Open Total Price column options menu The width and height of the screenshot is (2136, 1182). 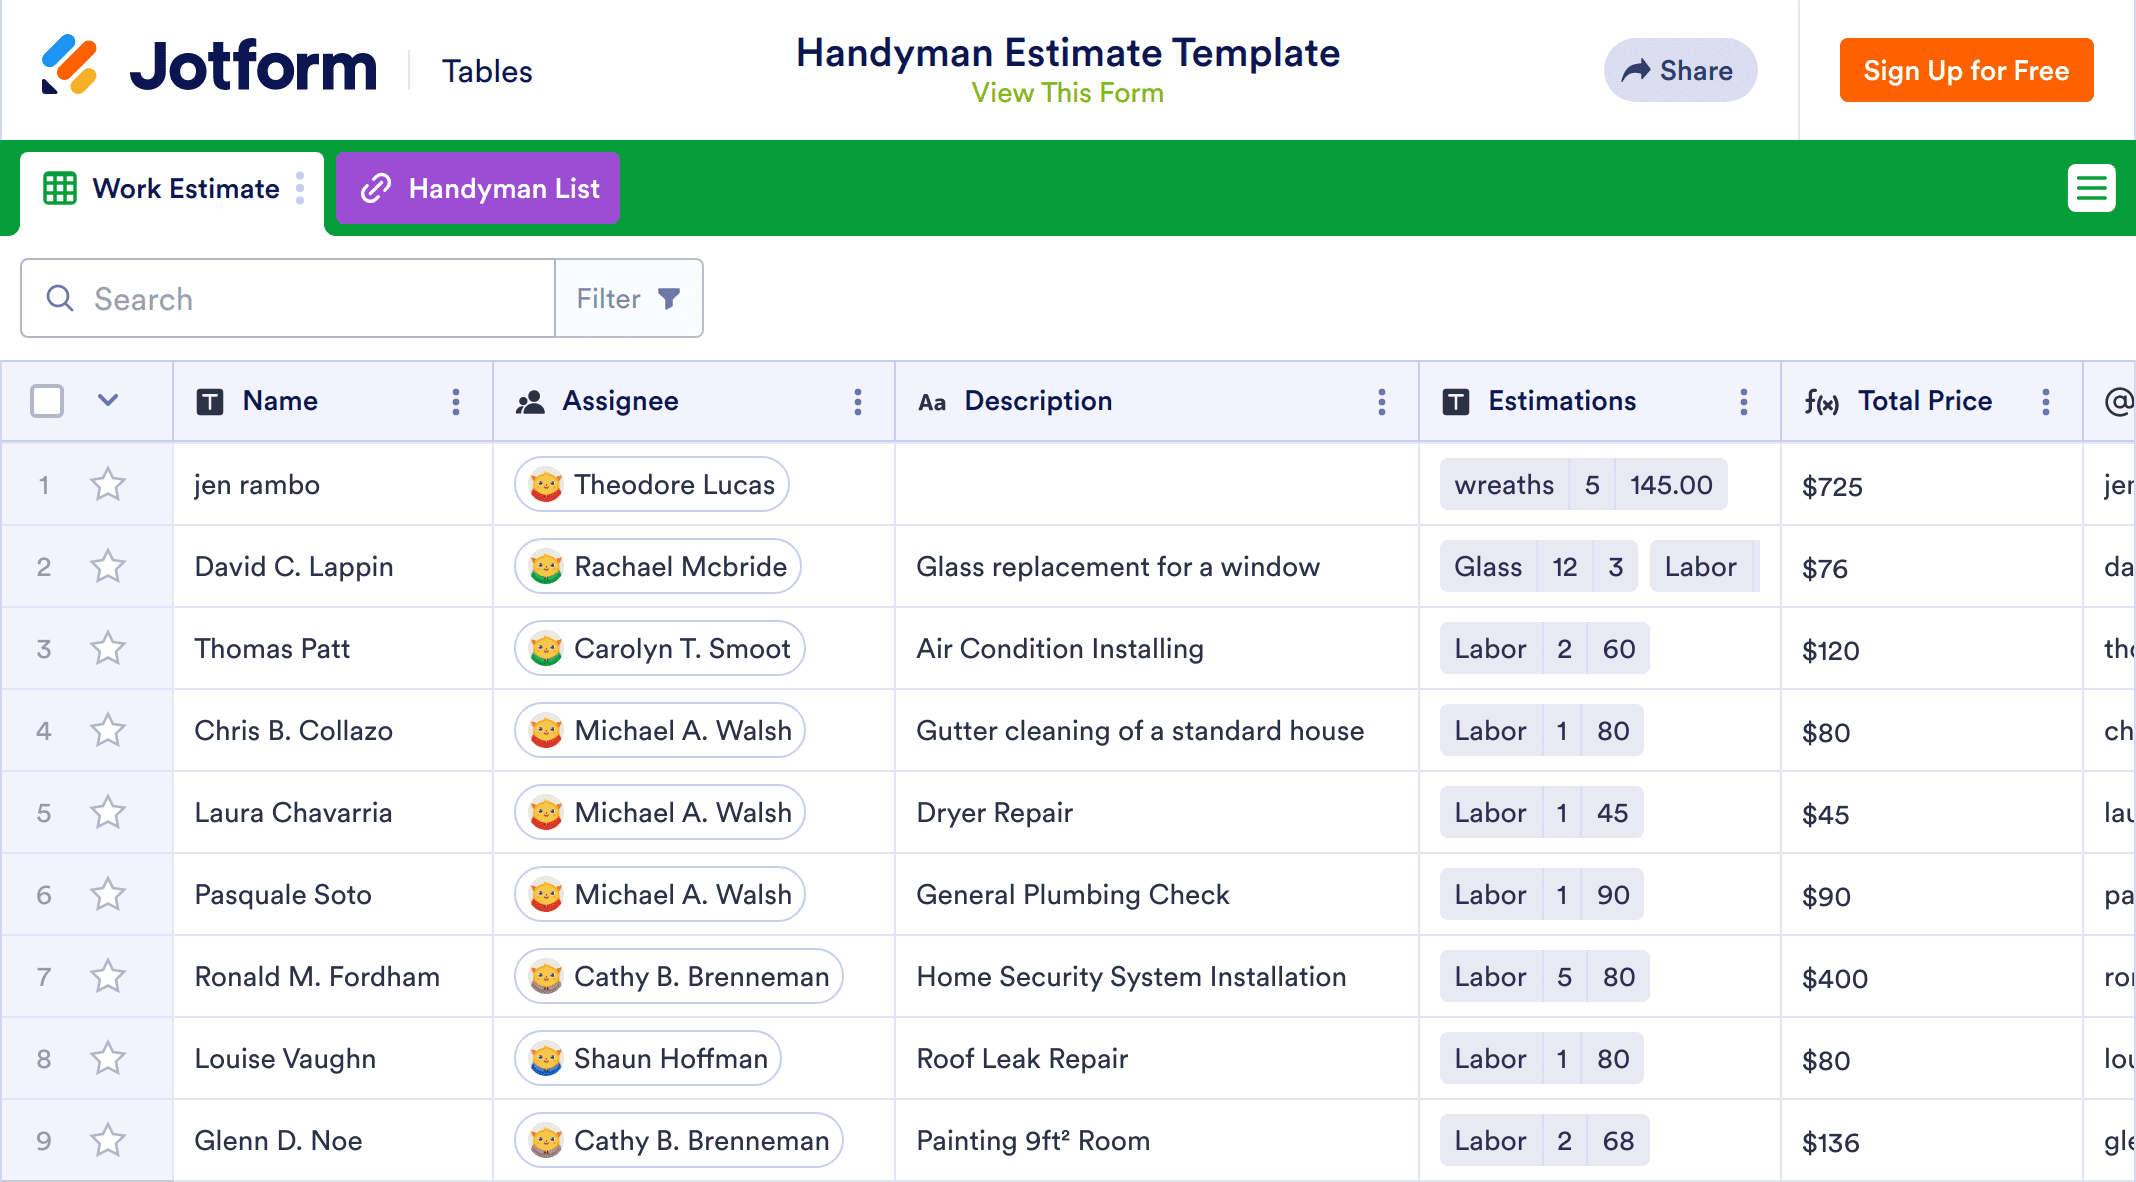pyautogui.click(x=2046, y=402)
